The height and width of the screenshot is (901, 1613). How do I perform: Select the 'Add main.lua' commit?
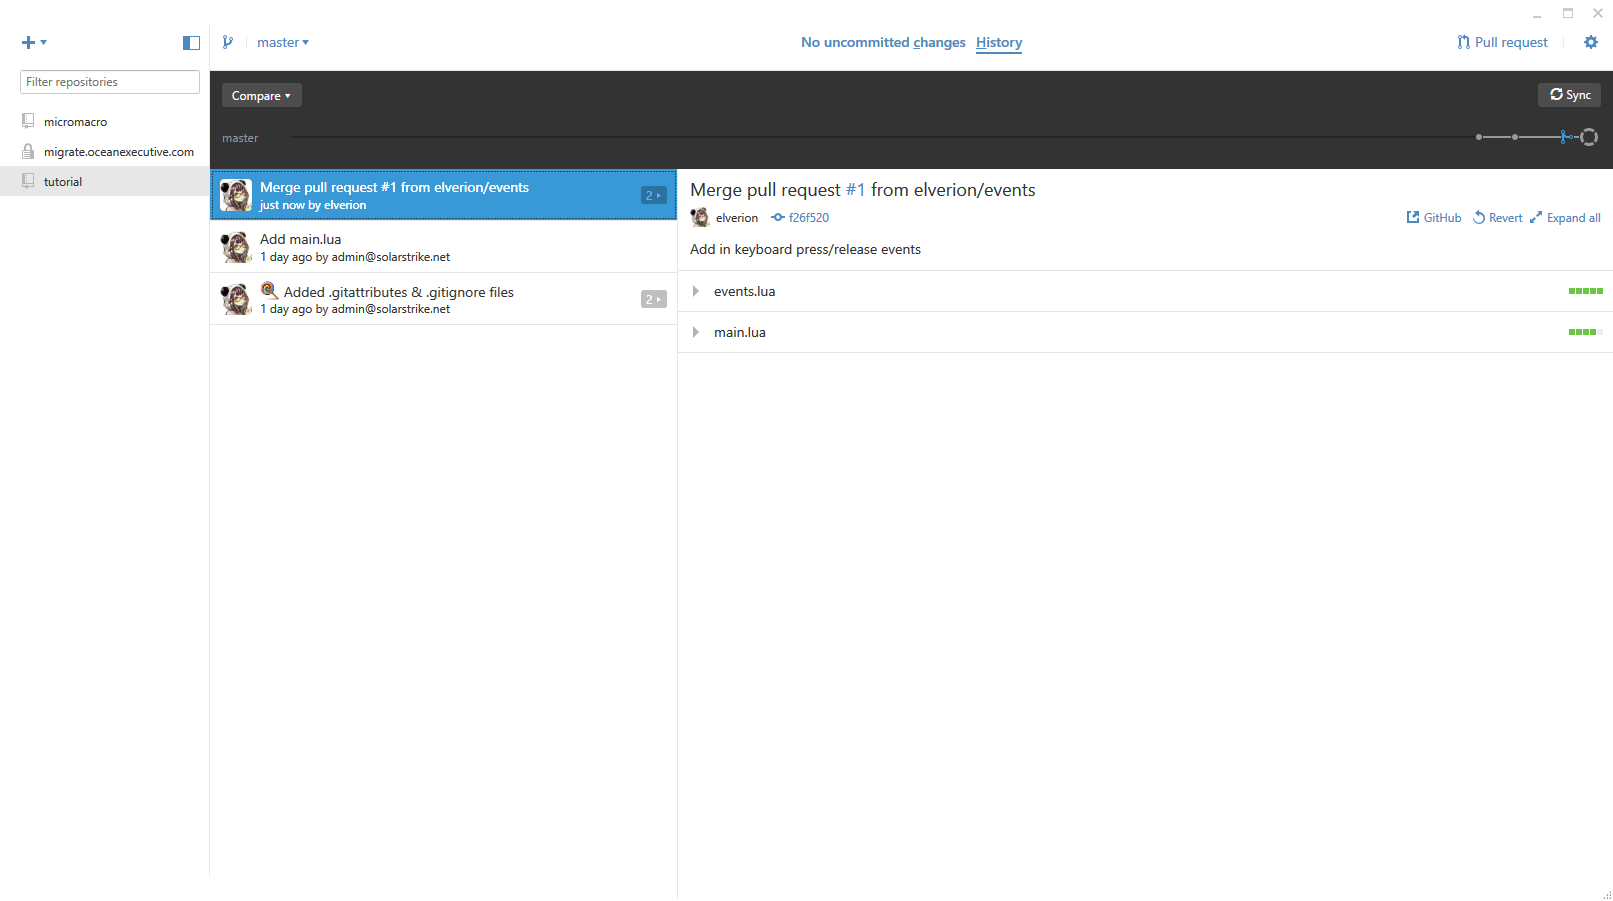(x=443, y=247)
